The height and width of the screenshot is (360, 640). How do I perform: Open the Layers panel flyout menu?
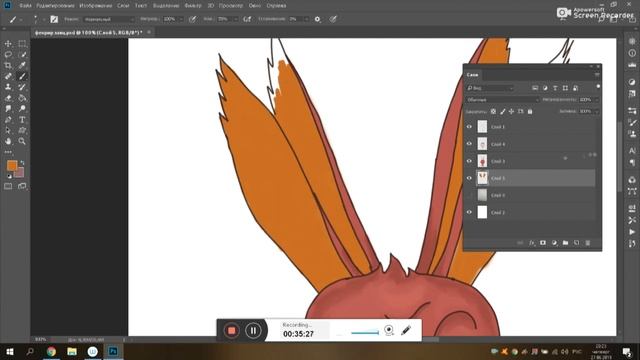[597, 75]
